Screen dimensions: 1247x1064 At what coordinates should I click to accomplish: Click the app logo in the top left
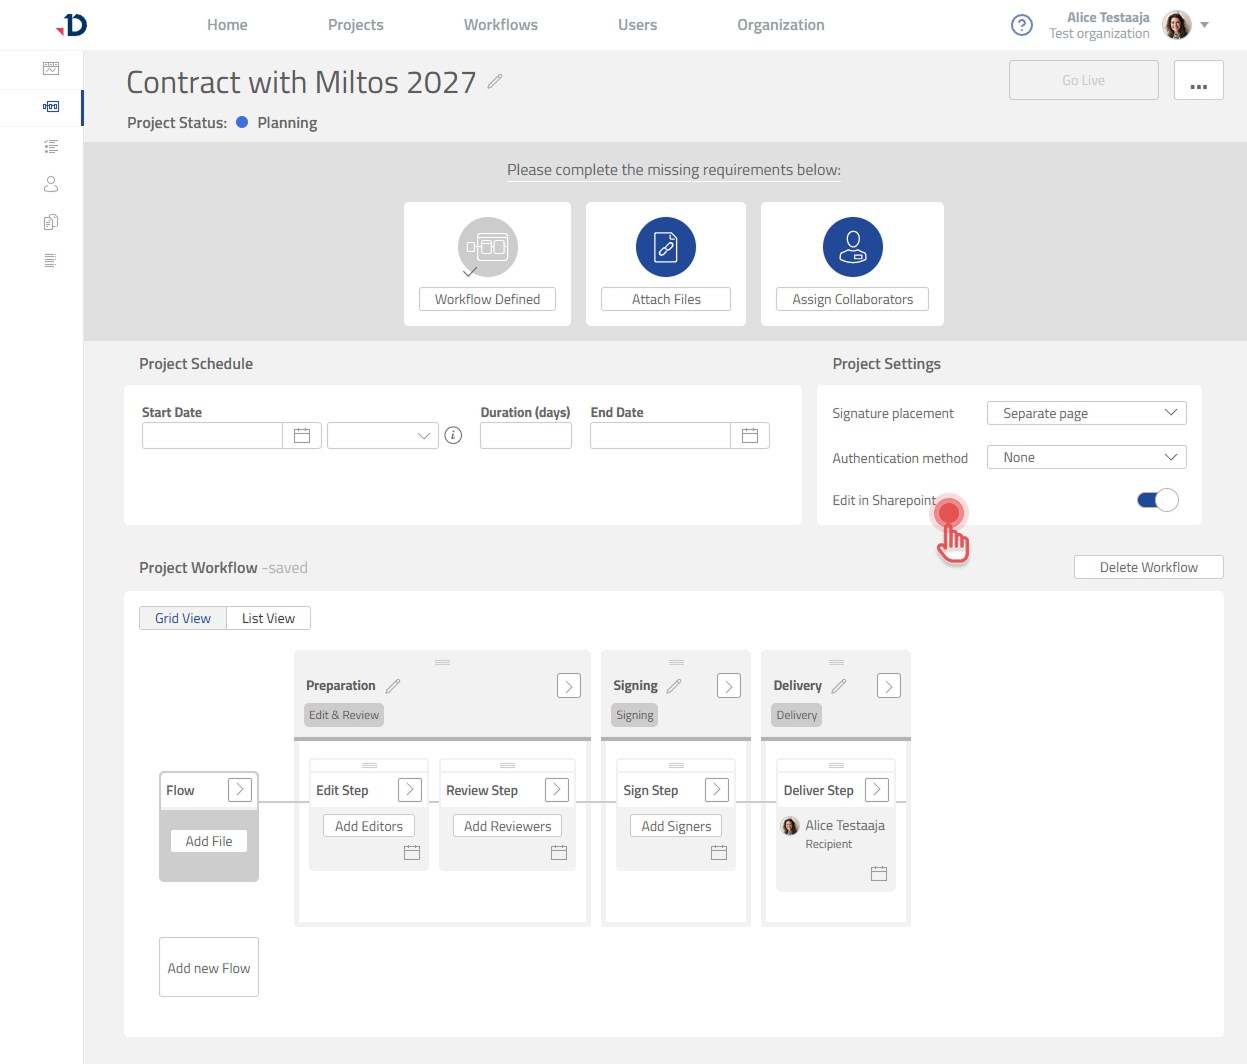coord(72,25)
